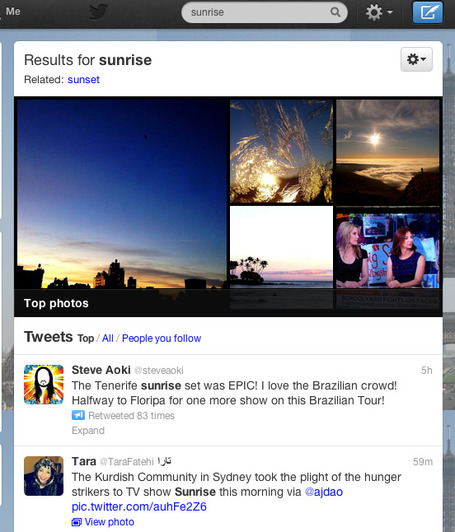Switch to People you follow filter
This screenshot has width=455, height=532.
click(x=162, y=338)
